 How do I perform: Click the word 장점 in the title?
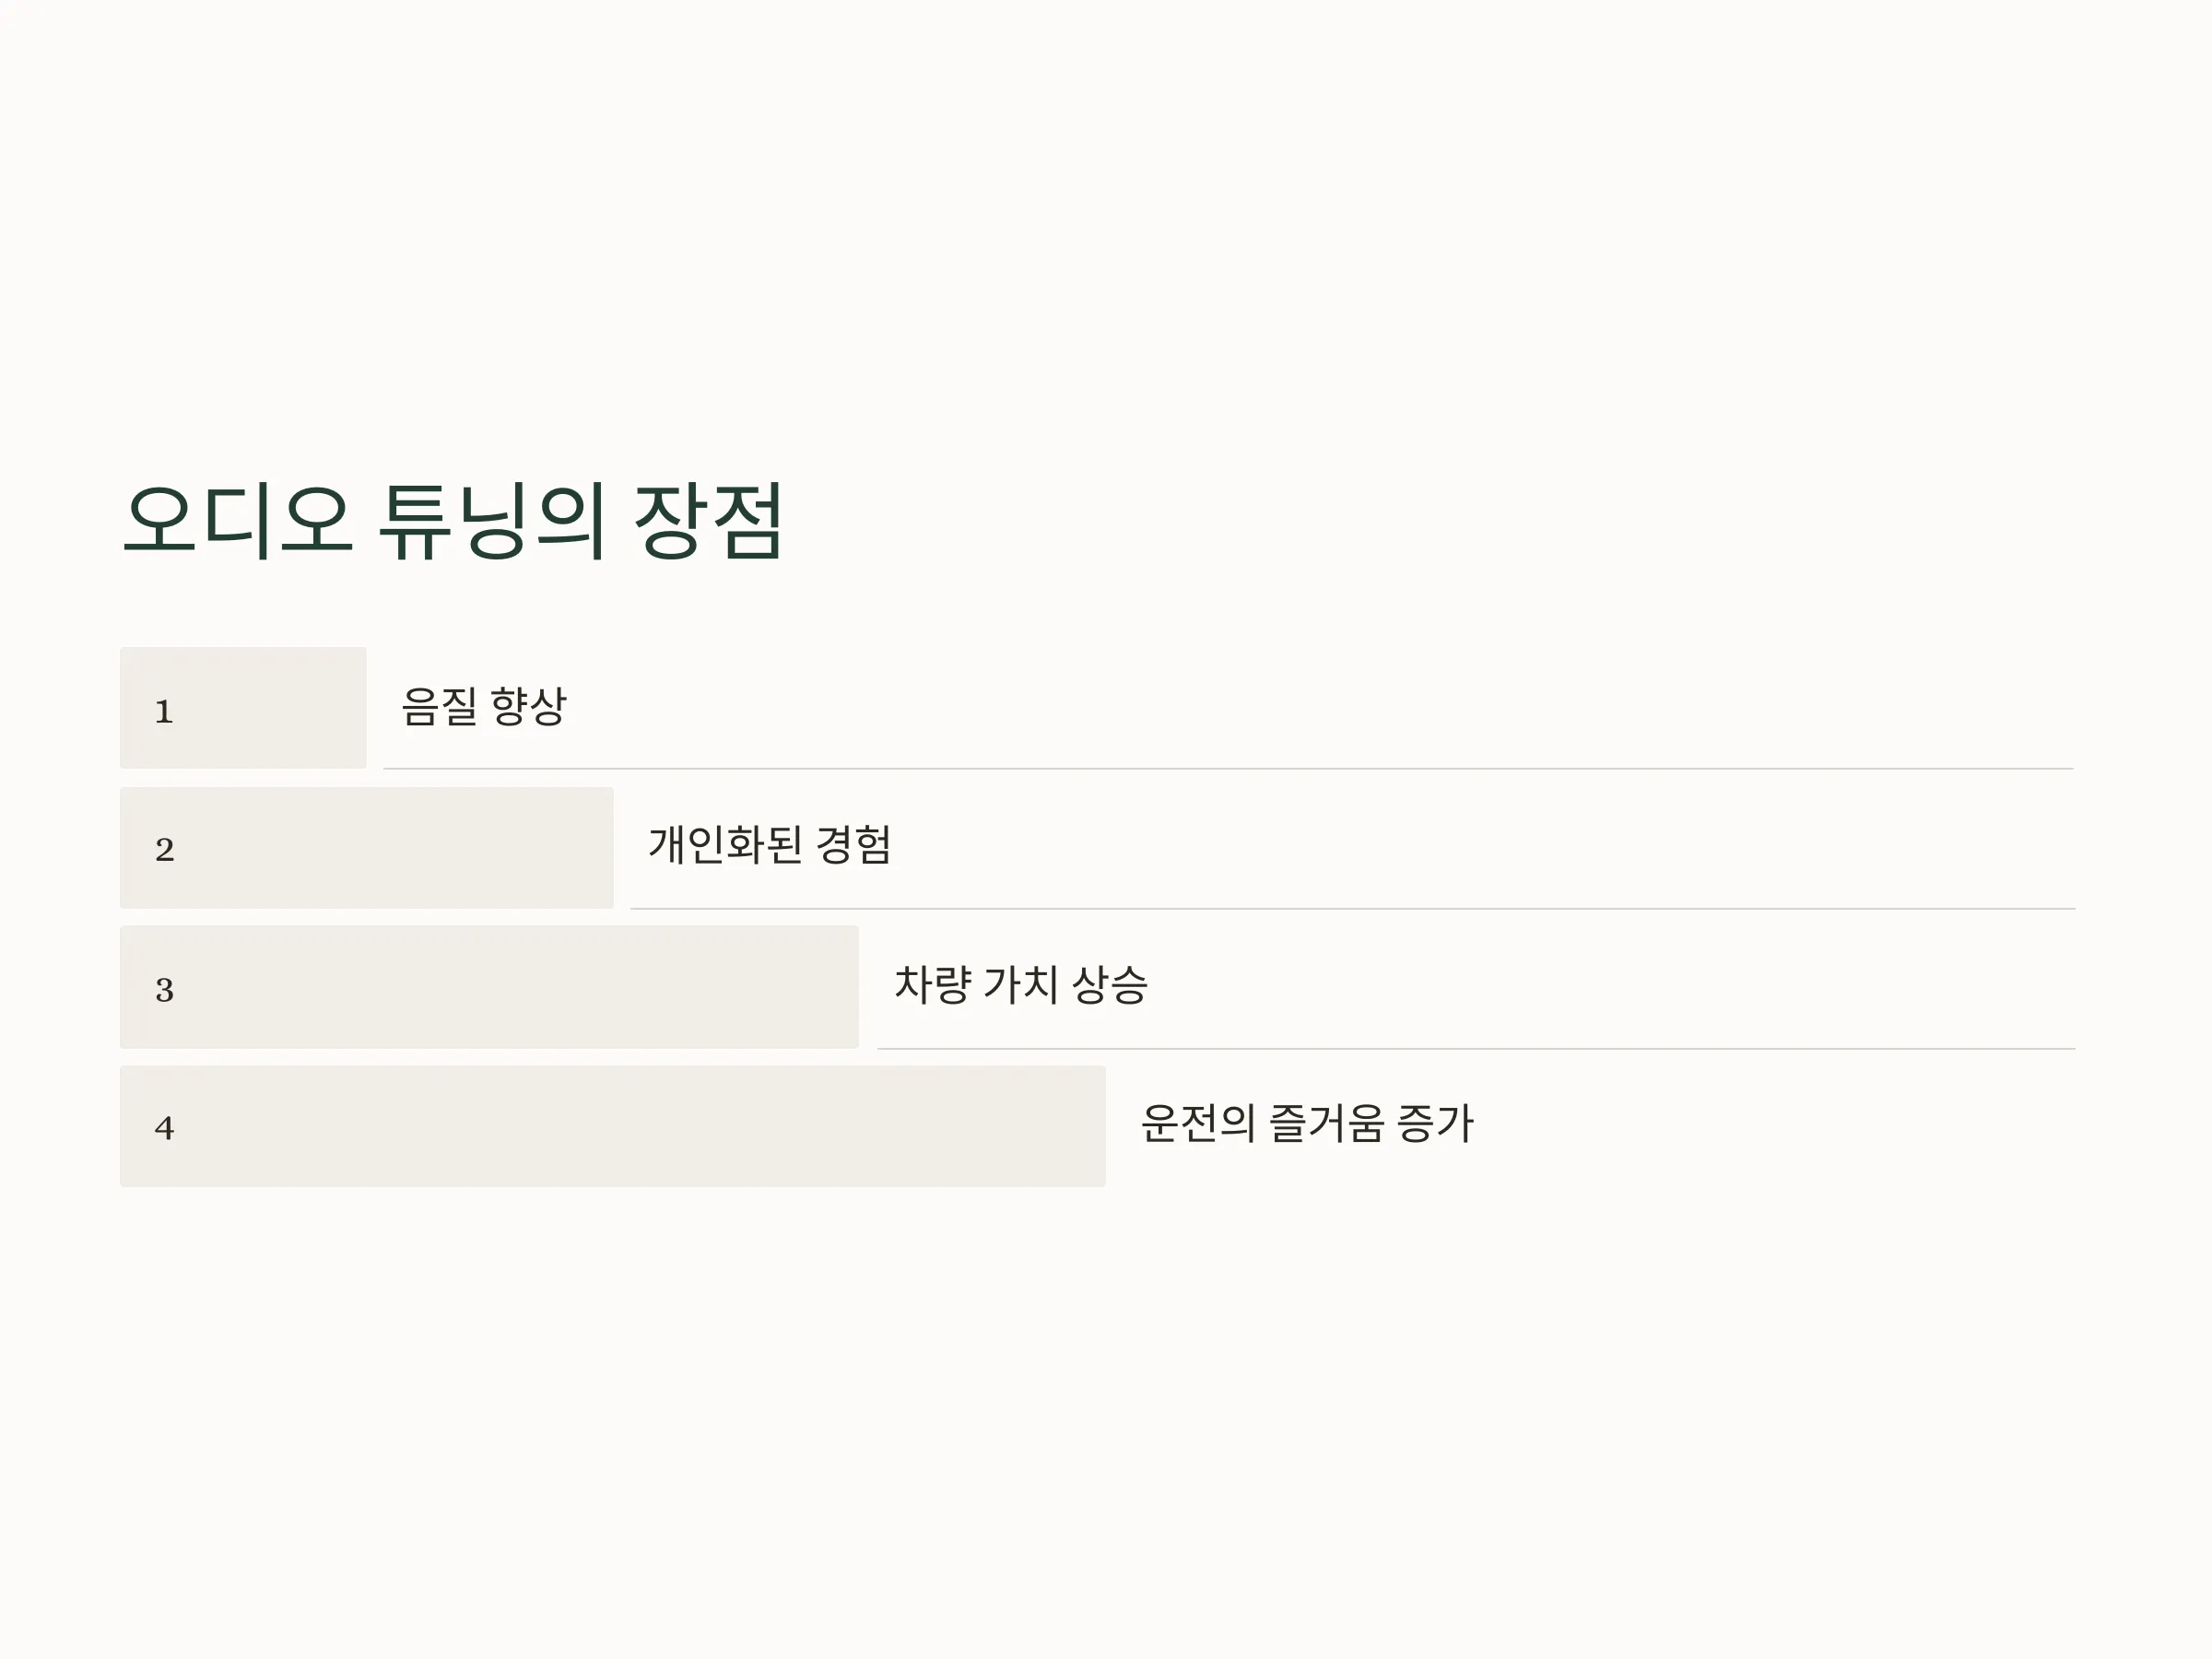(709, 520)
